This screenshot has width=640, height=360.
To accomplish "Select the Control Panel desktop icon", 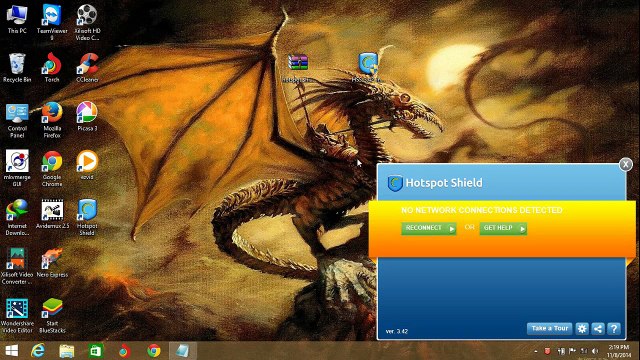I will pos(17,120).
